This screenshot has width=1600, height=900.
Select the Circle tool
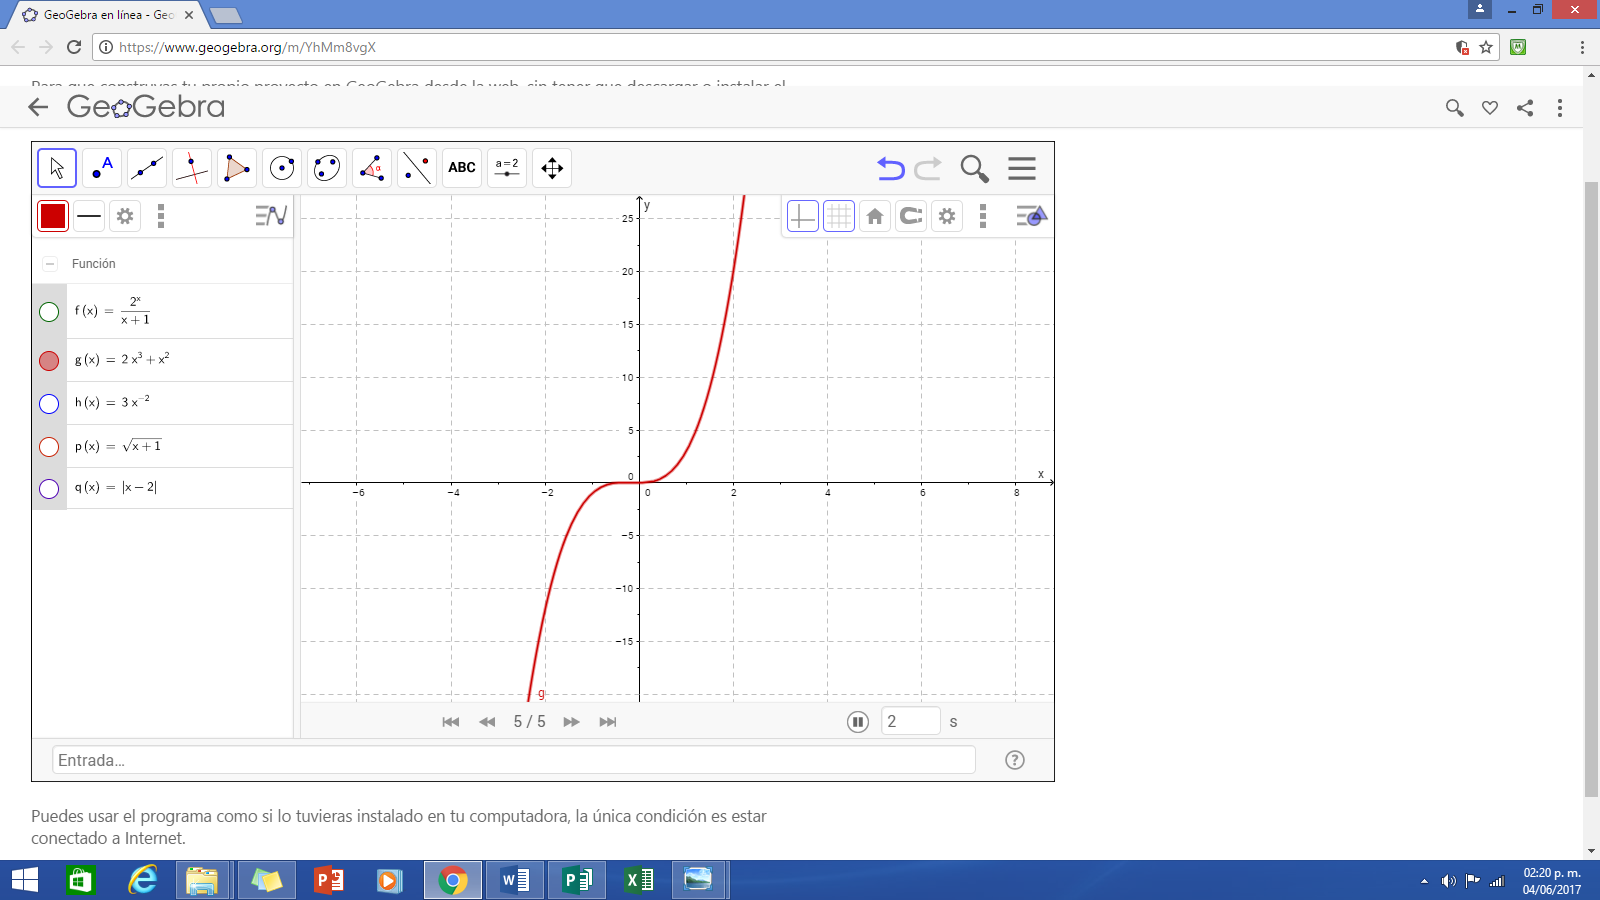(x=281, y=167)
